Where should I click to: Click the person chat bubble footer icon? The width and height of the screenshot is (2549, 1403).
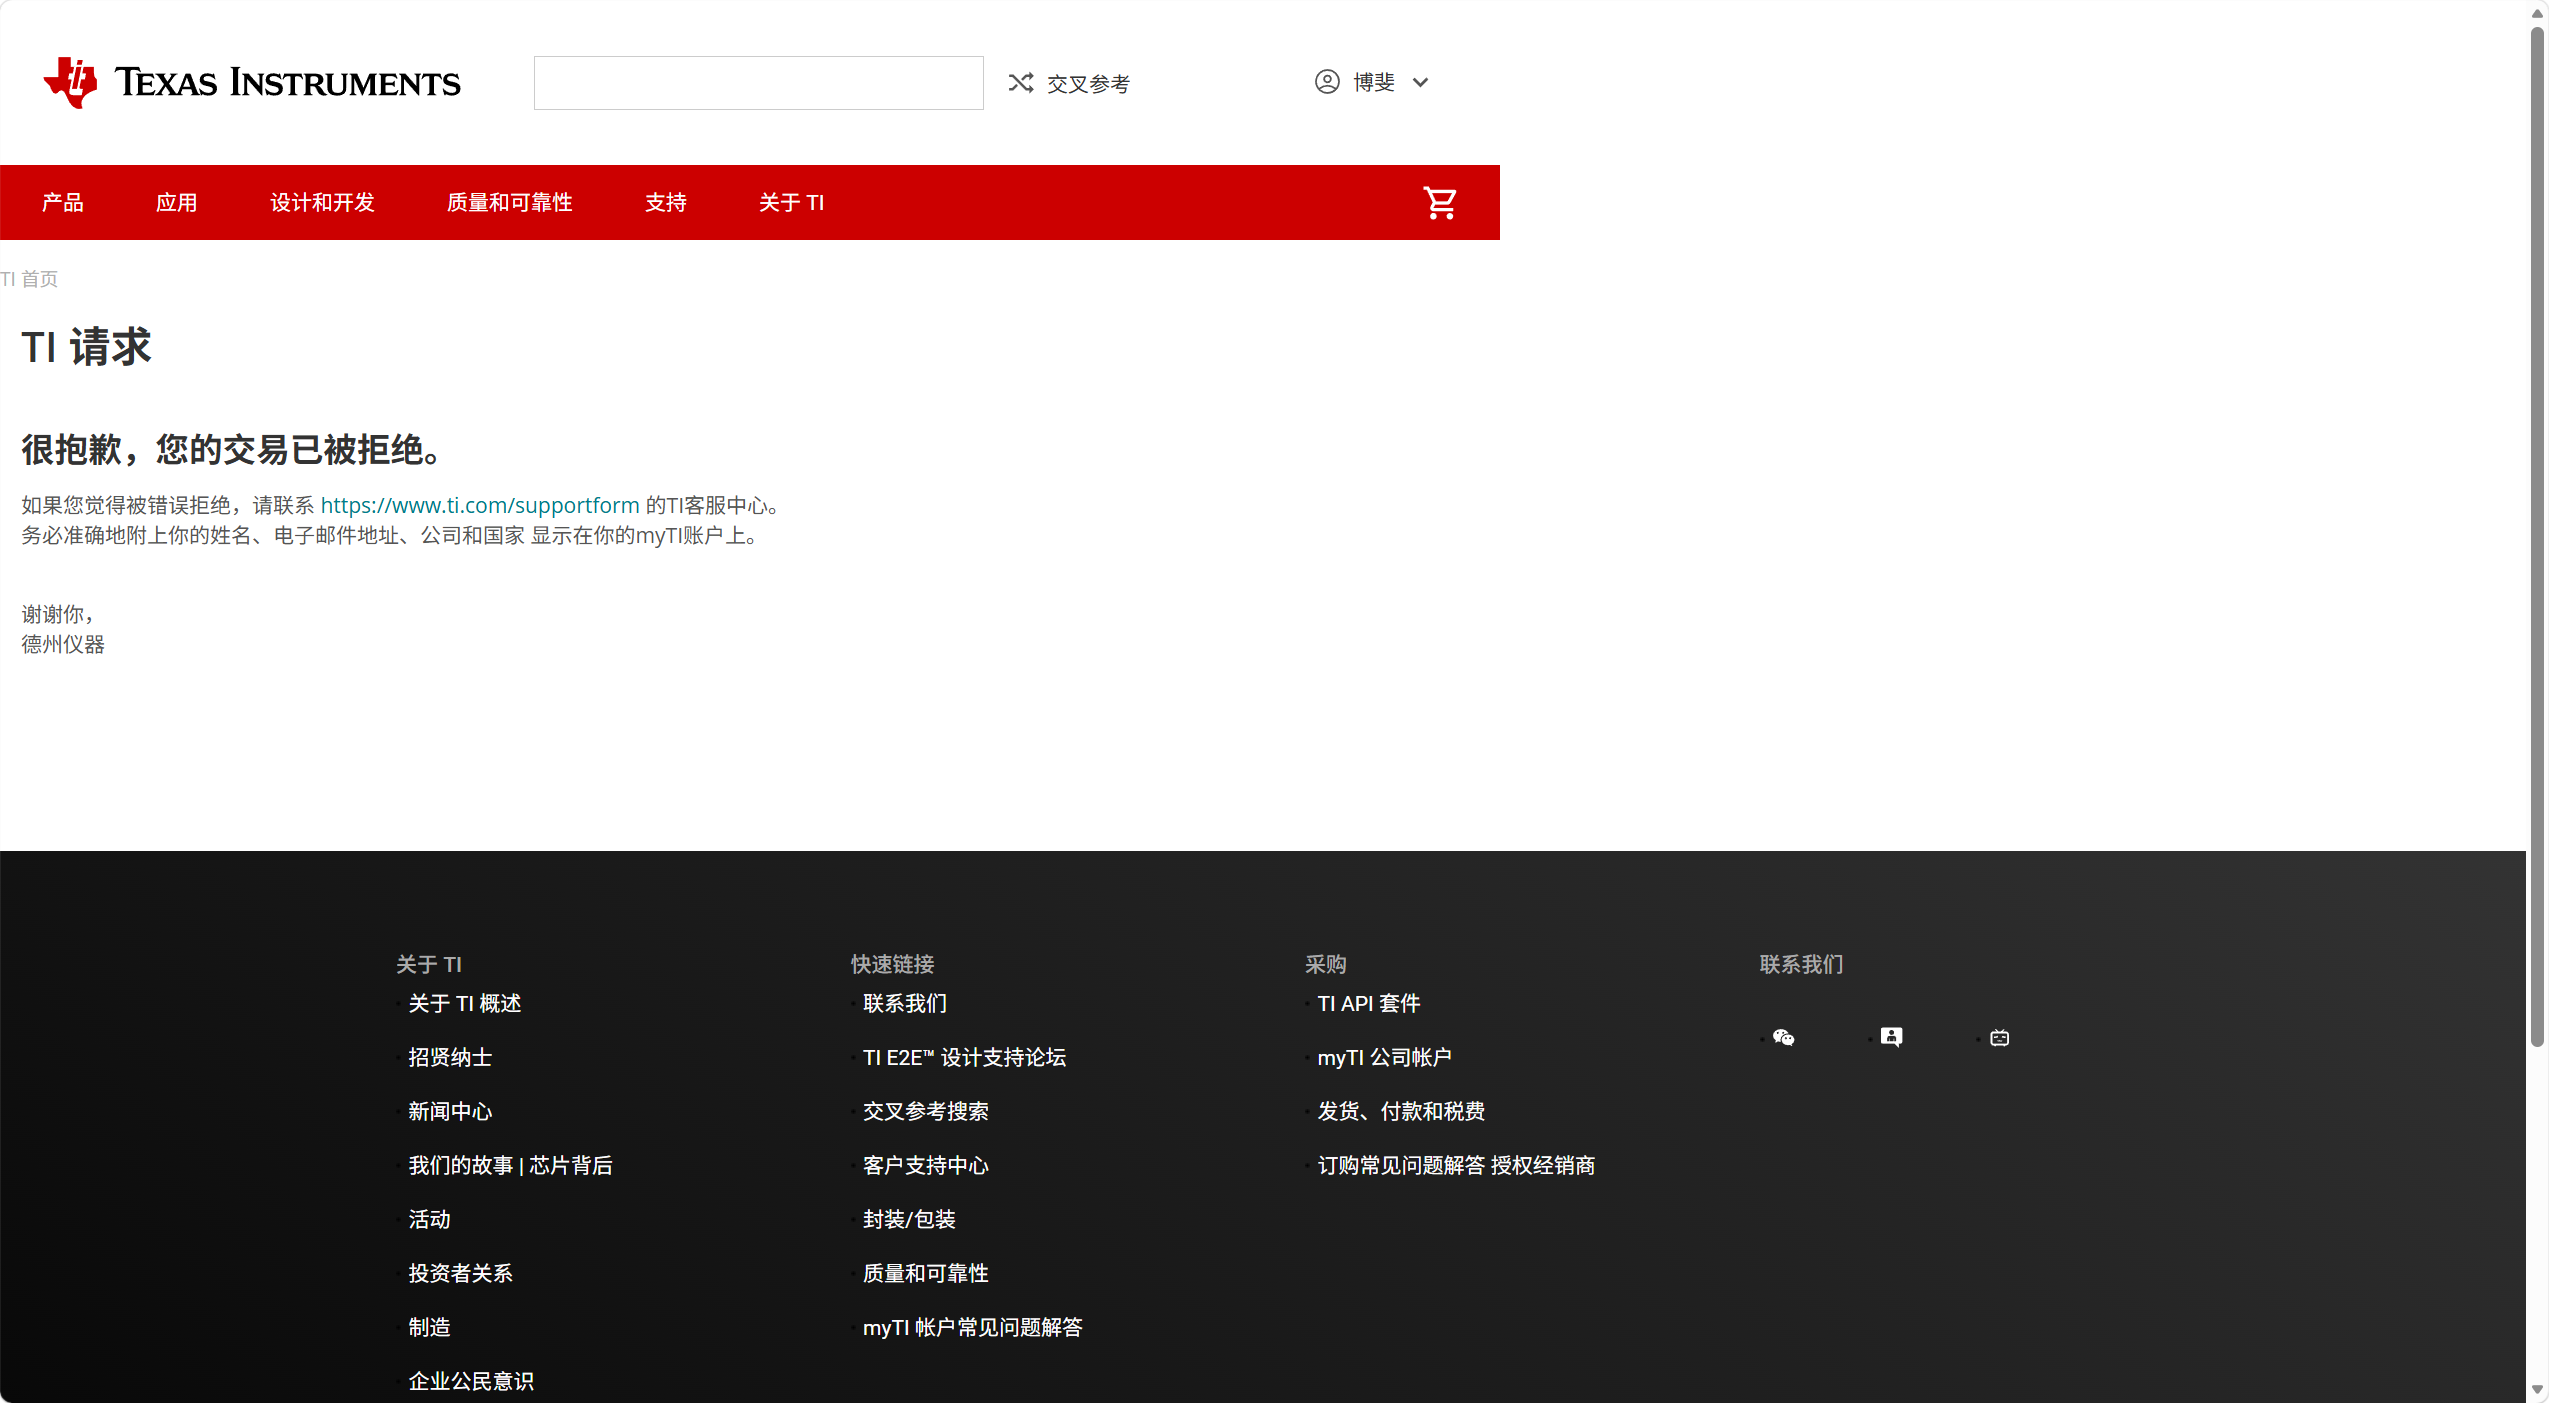click(x=1891, y=1037)
